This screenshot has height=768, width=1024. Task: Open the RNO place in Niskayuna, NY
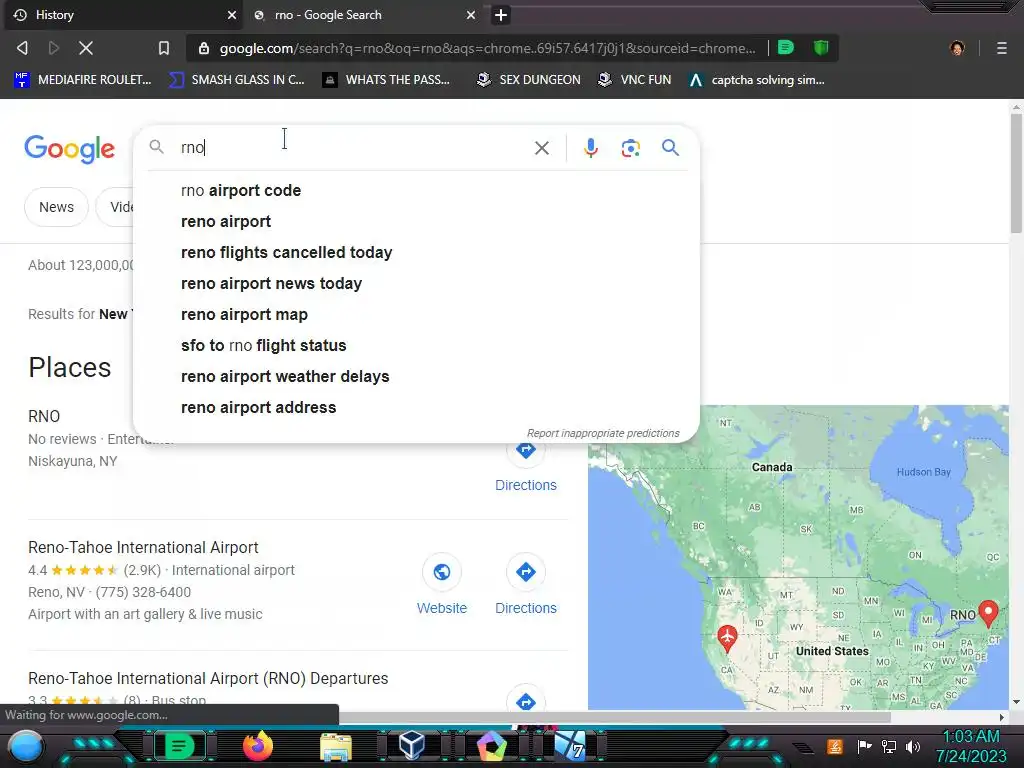44,417
